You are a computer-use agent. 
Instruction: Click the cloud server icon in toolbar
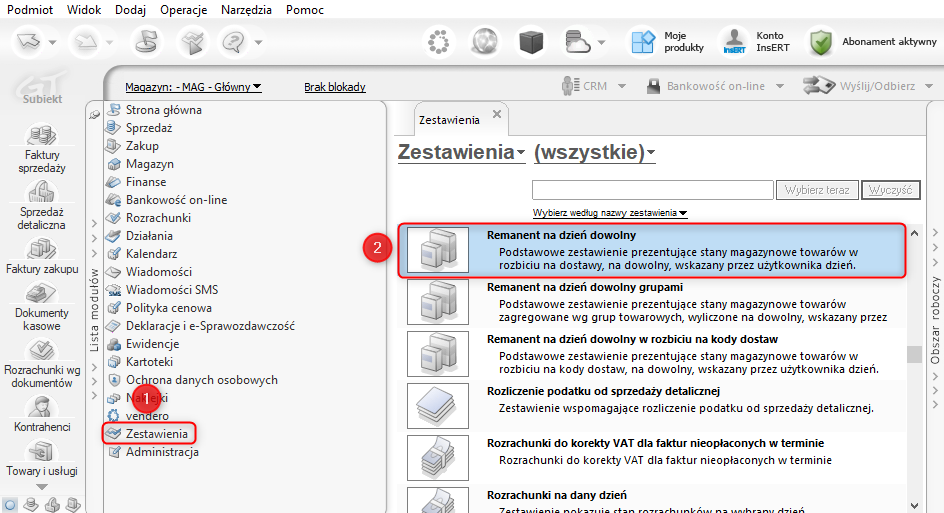pos(577,42)
